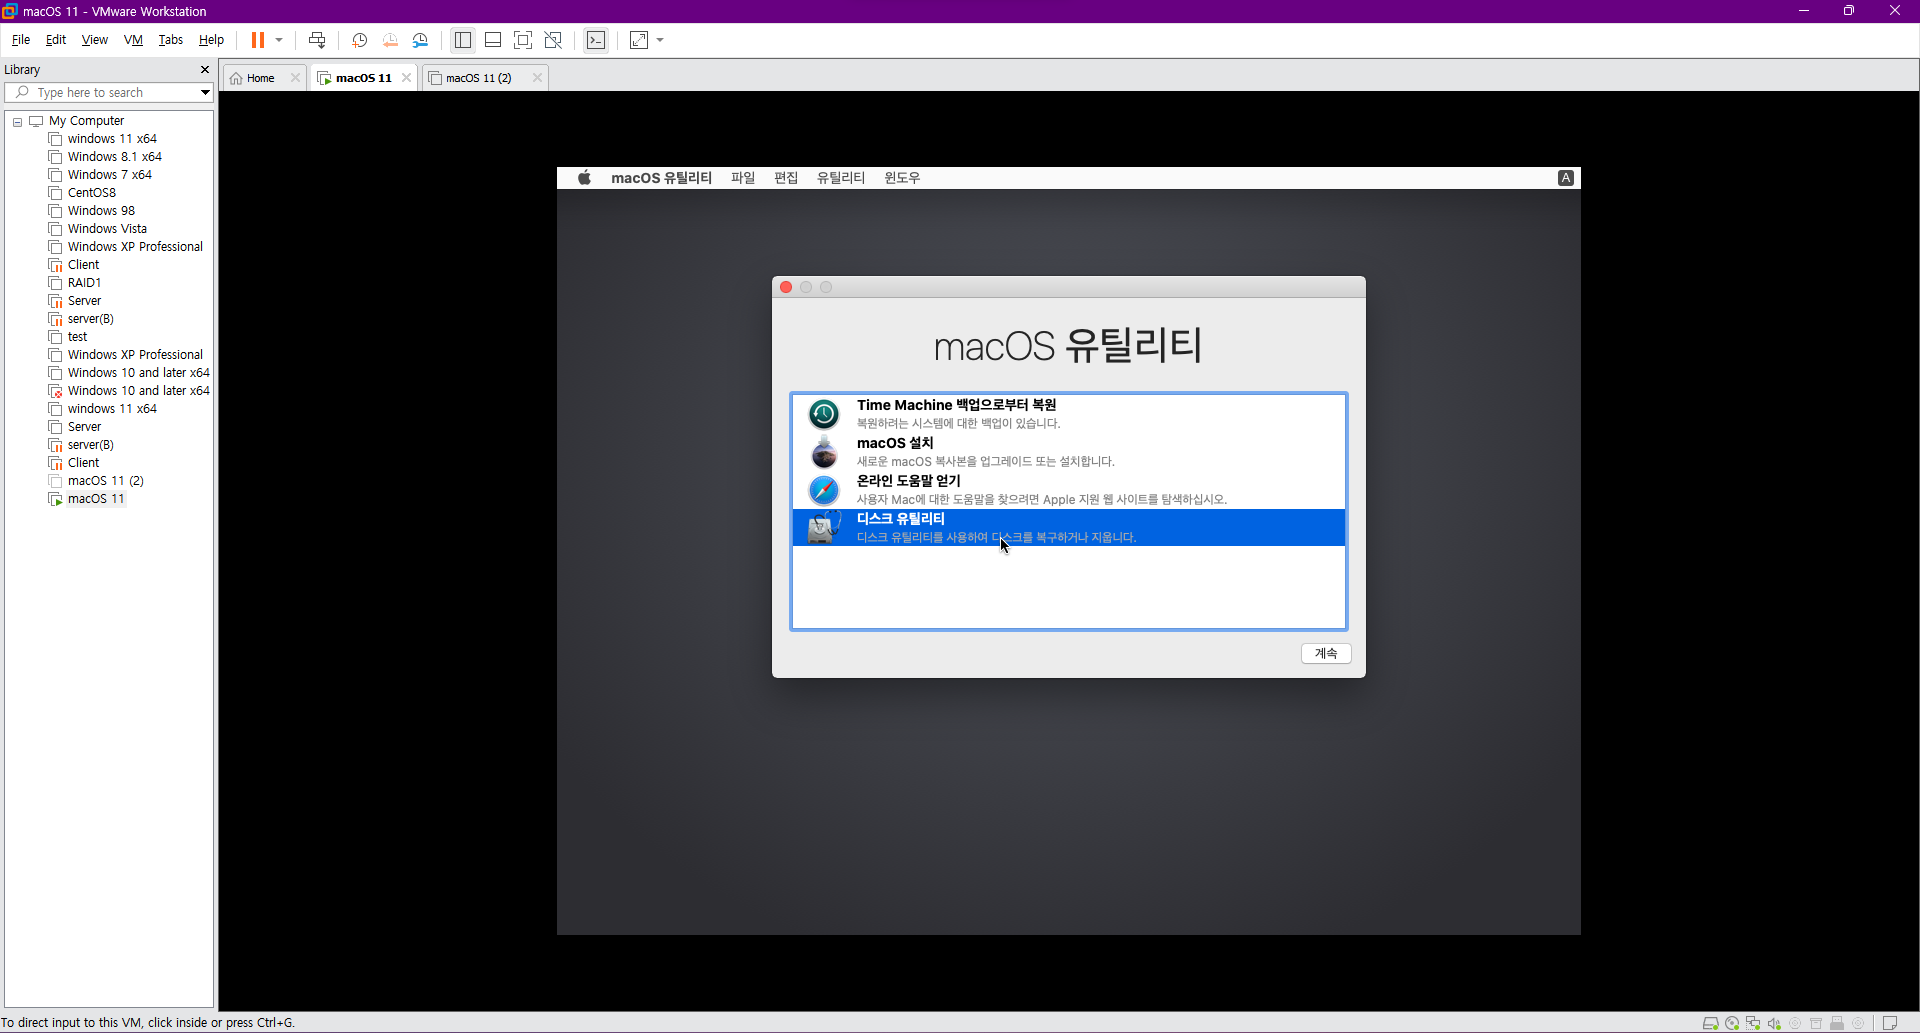The image size is (1920, 1033).
Task: Select the Time Machine restore icon
Action: coord(824,414)
